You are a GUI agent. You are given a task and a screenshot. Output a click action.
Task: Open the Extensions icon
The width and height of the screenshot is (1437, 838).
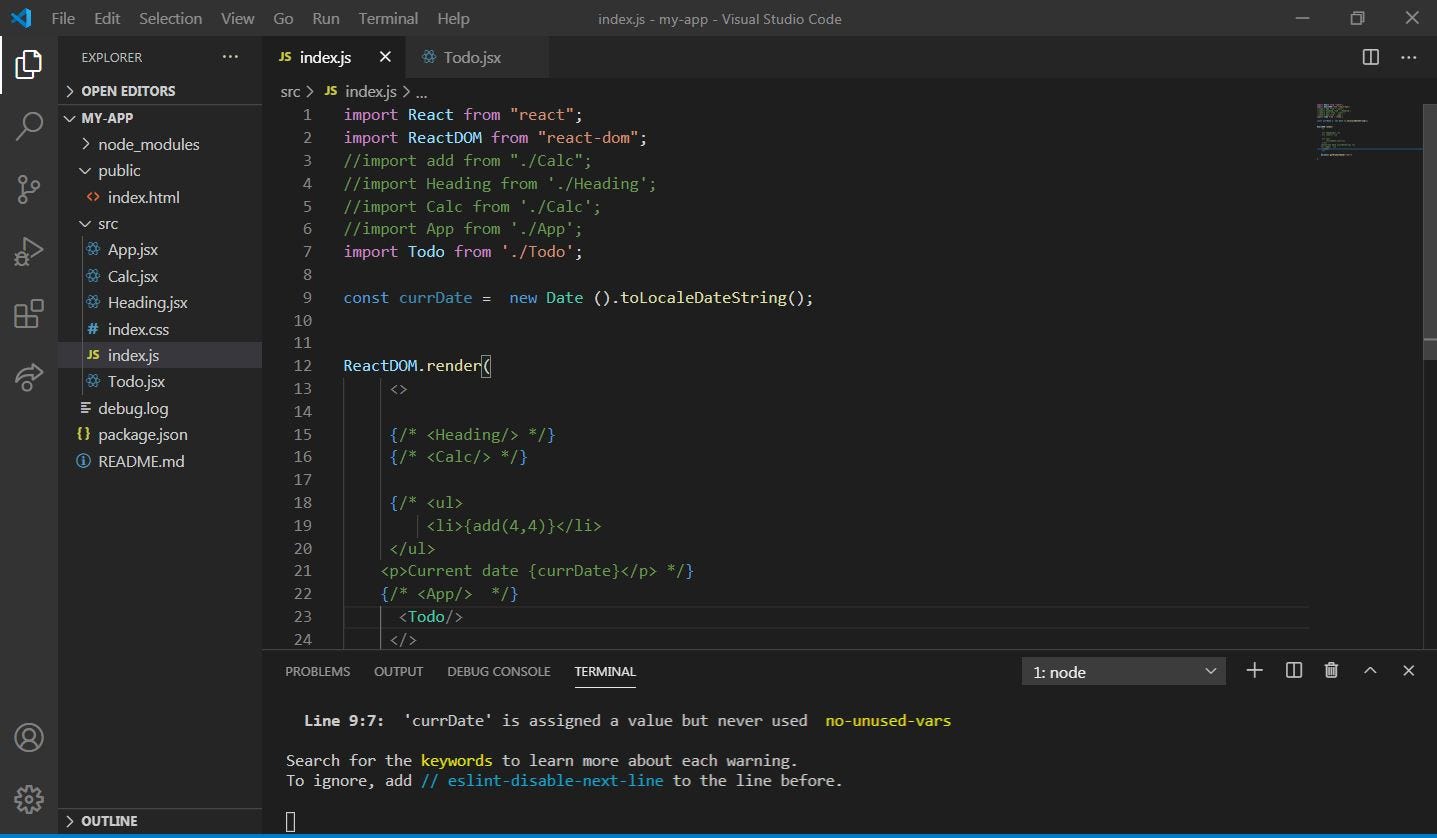27,313
